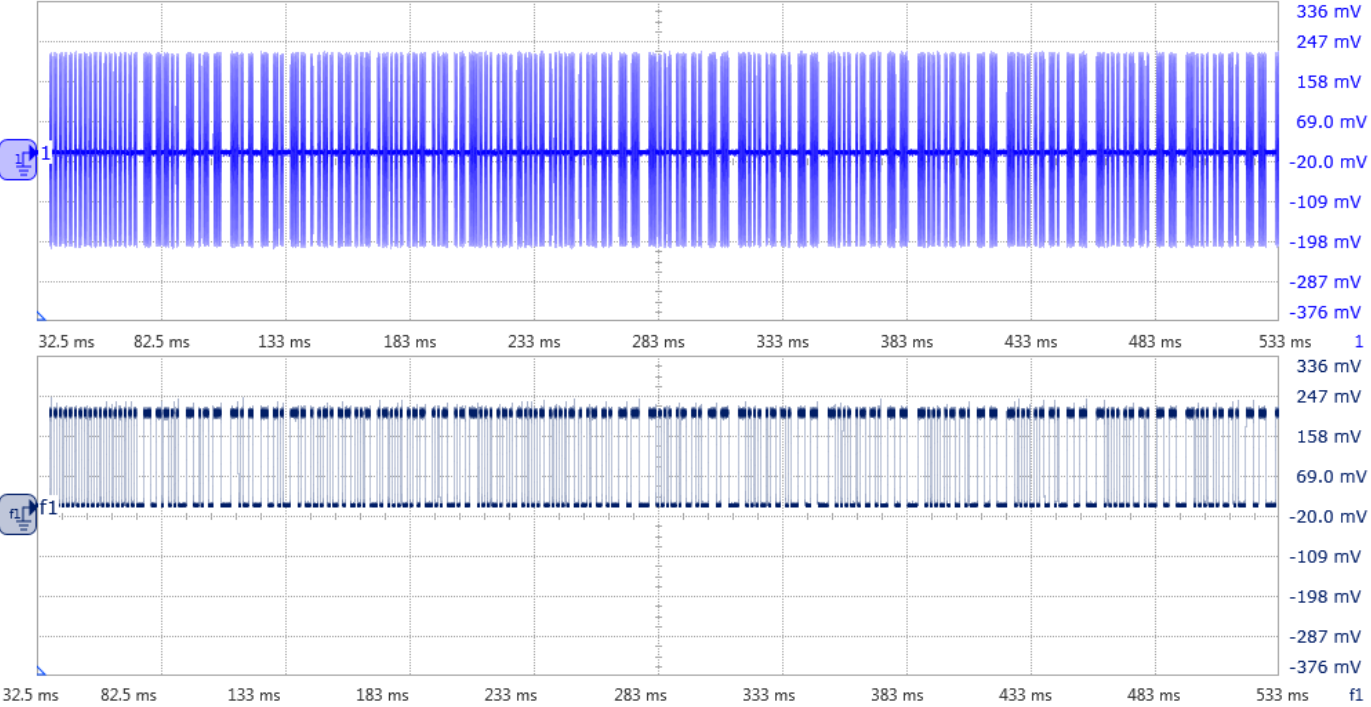Click 533 ms on channel 1 time axis
This screenshot has width=1371, height=707.
1285,342
